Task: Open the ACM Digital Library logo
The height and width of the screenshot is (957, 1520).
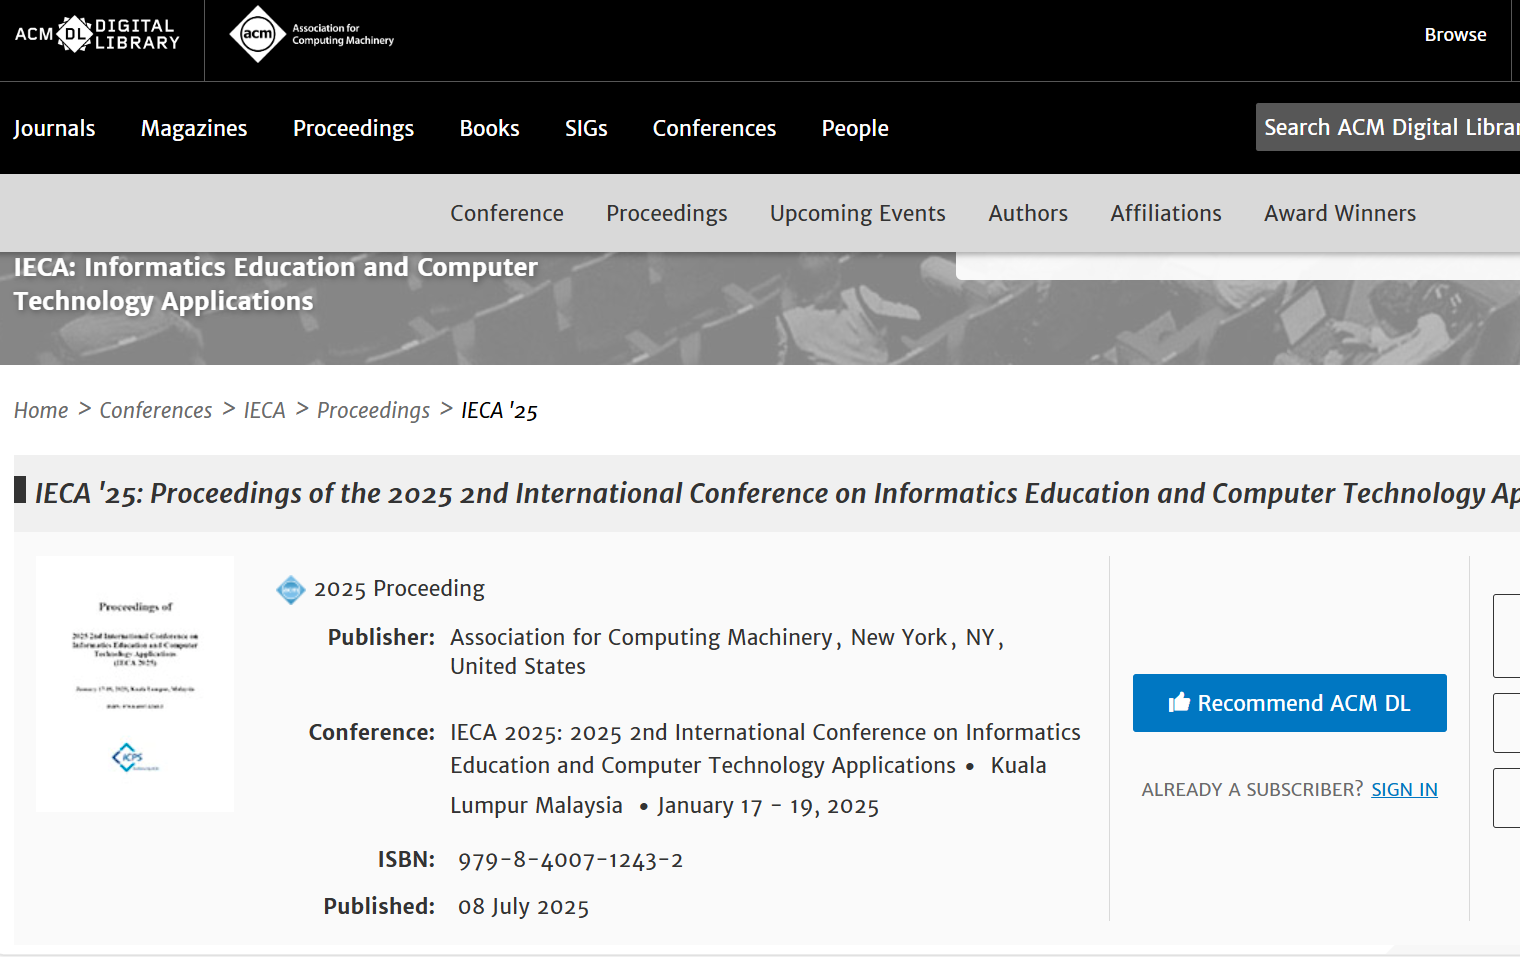Action: click(x=97, y=35)
